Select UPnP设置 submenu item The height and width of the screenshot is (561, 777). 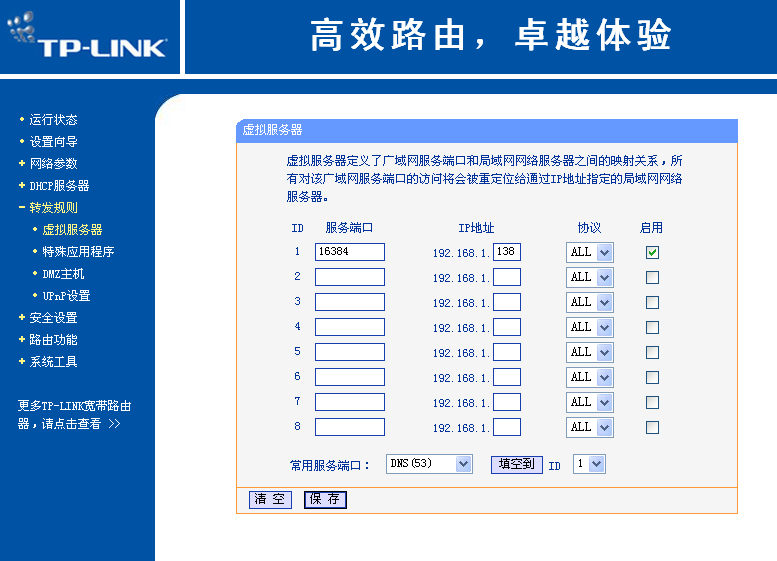click(66, 296)
